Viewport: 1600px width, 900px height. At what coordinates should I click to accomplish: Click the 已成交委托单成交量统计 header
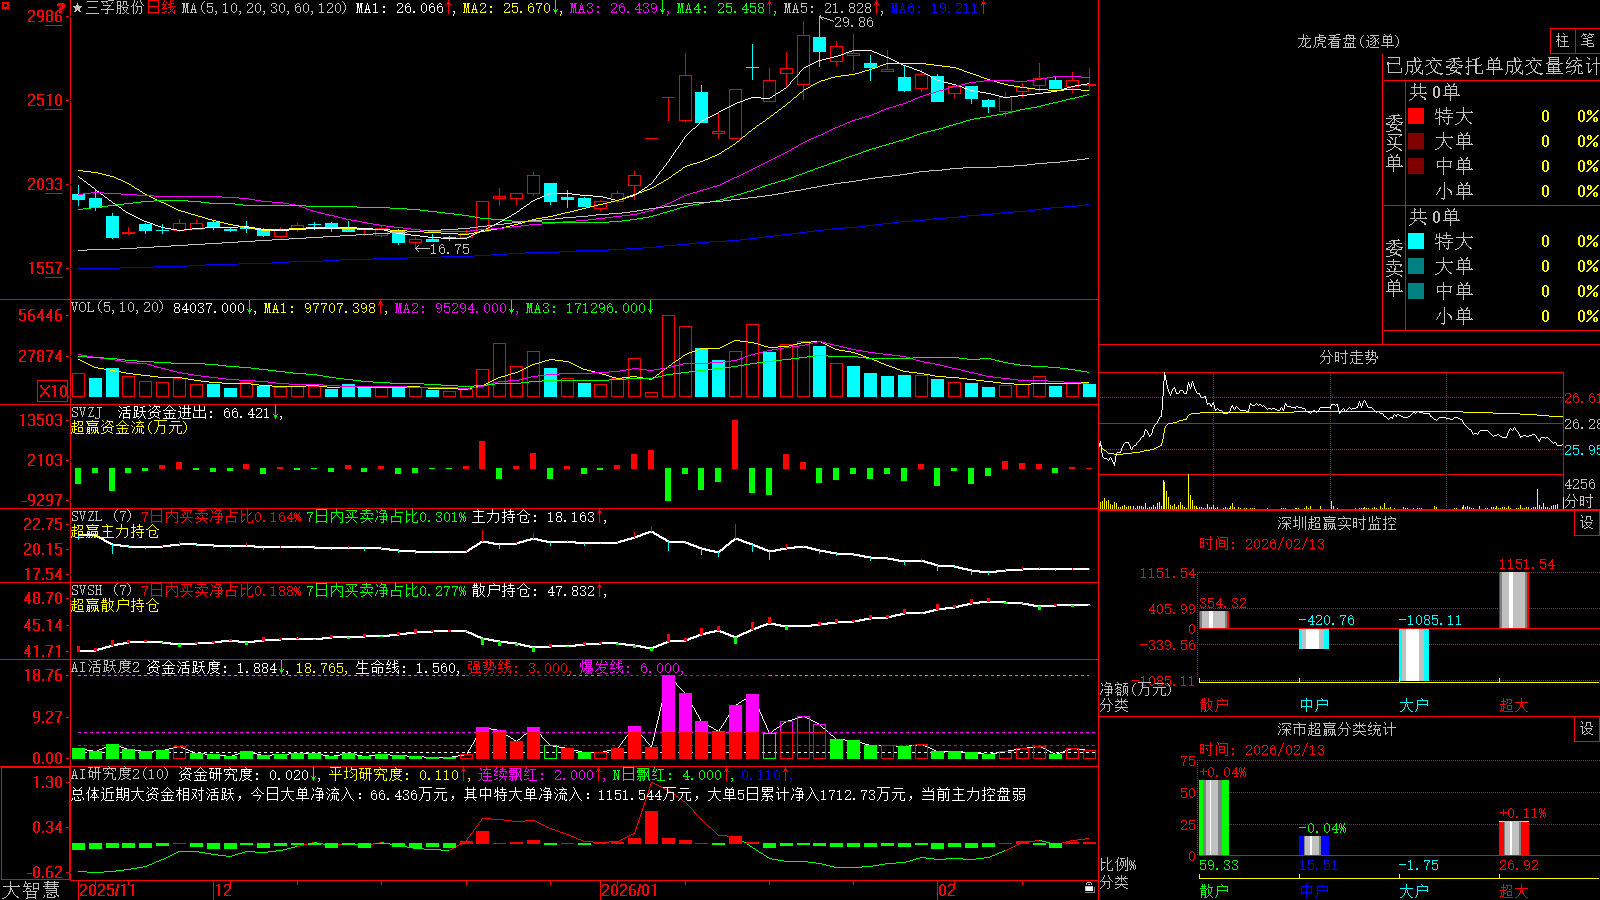pyautogui.click(x=1492, y=67)
